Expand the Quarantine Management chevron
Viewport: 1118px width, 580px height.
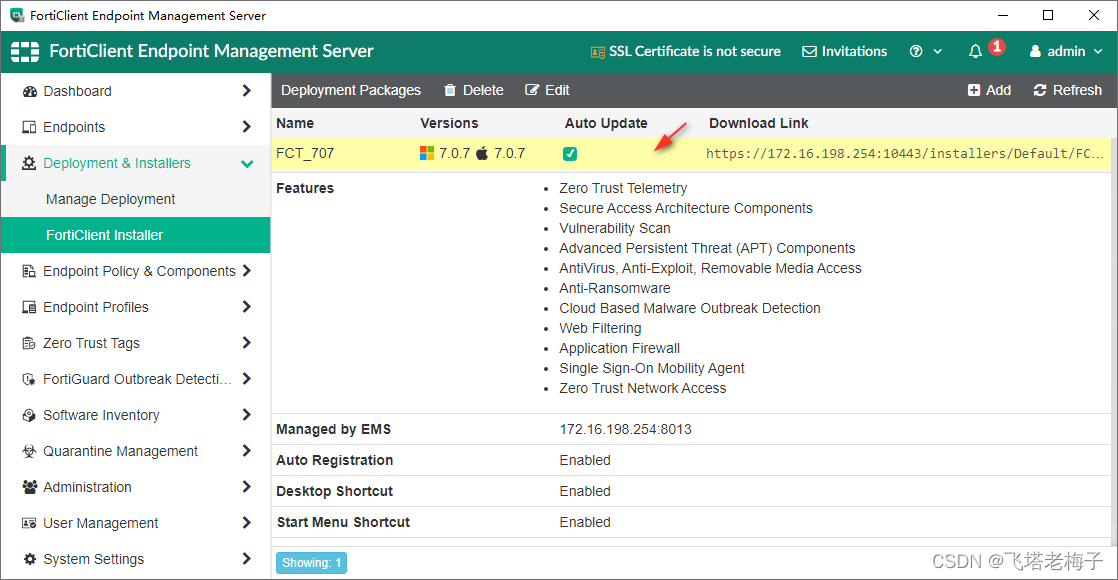pyautogui.click(x=247, y=451)
